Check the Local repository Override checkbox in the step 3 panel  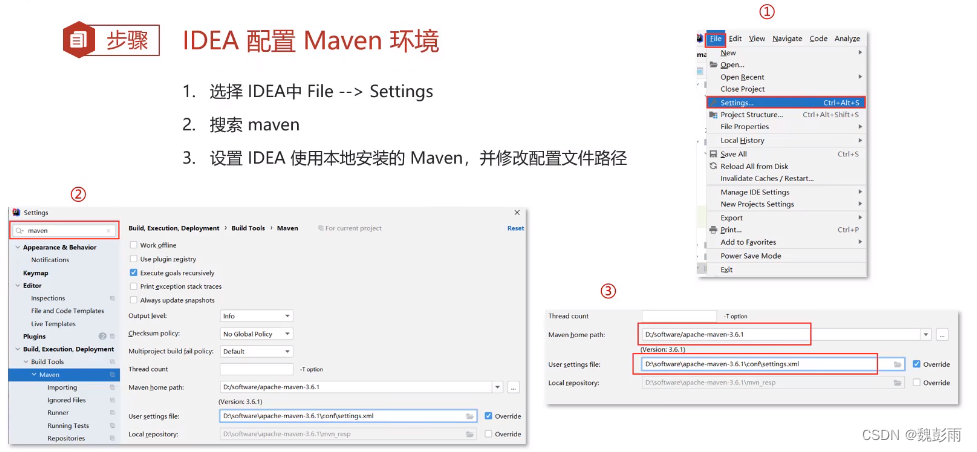[916, 382]
